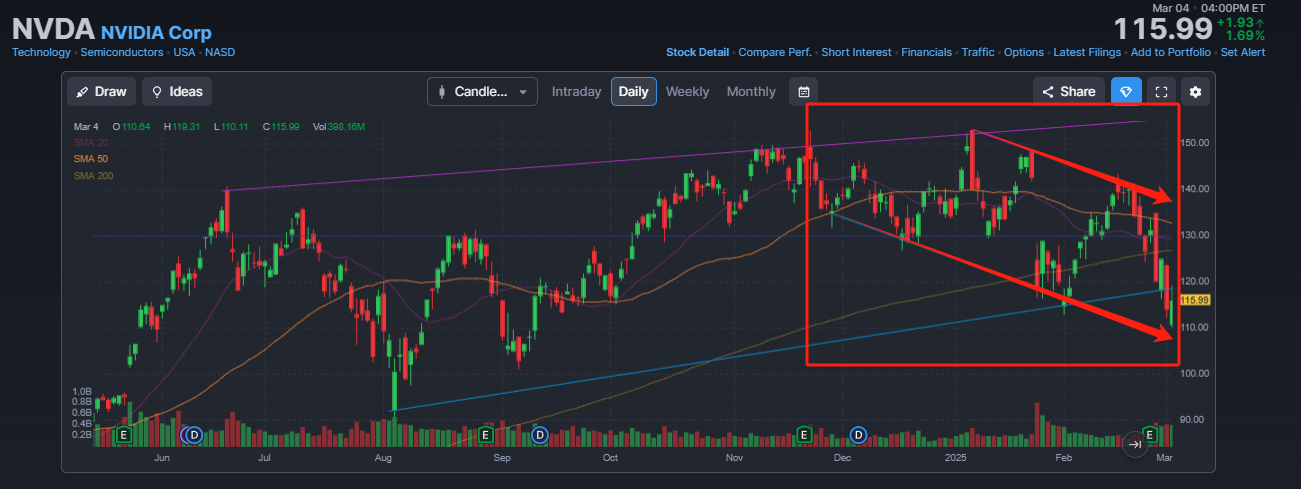This screenshot has height=489, width=1301.
Task: Expand the Candle chart type dropdown
Action: coord(482,92)
